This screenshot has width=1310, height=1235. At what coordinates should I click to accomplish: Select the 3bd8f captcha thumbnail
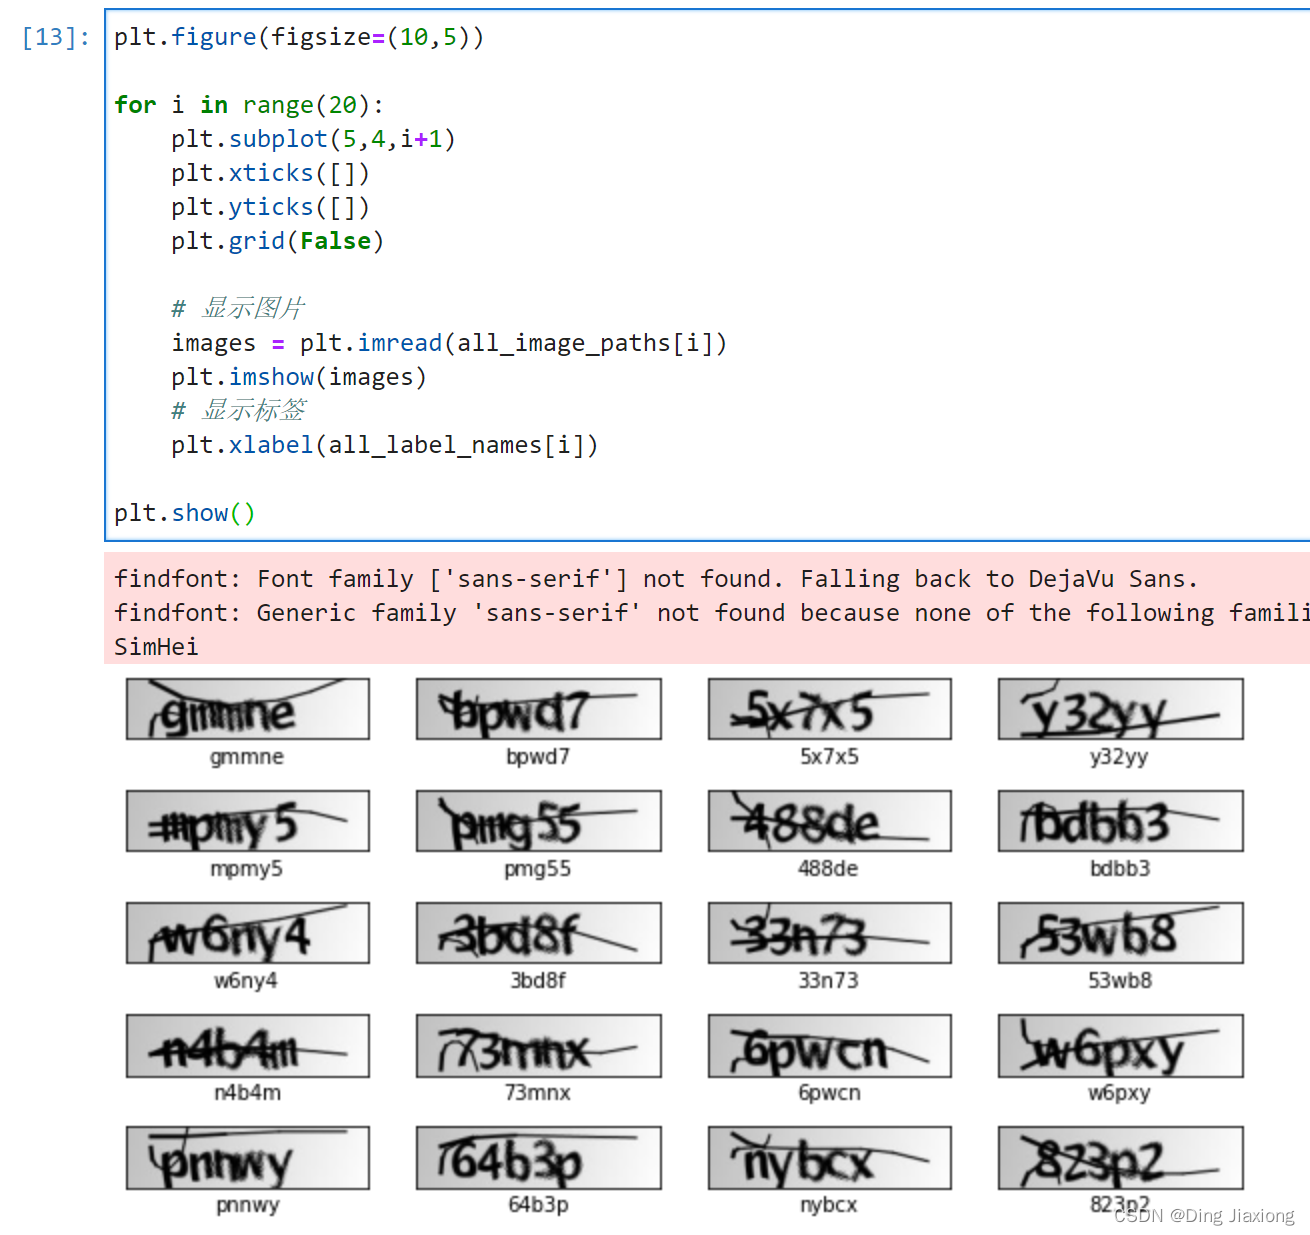[x=538, y=934]
